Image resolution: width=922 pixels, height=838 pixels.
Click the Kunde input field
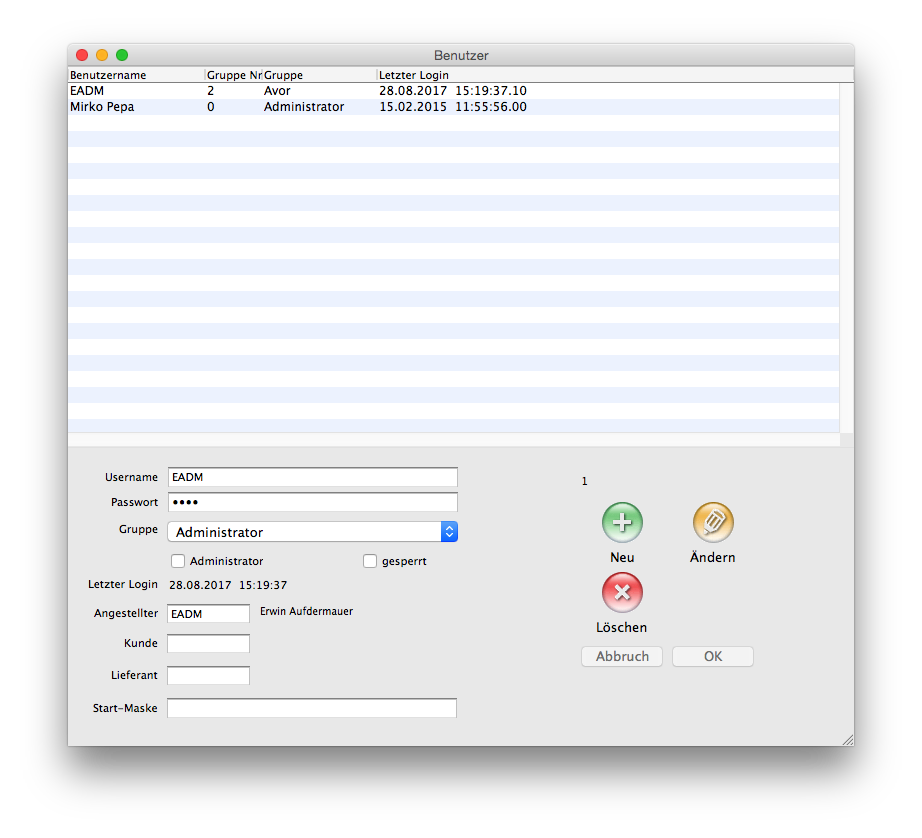pyautogui.click(x=208, y=643)
